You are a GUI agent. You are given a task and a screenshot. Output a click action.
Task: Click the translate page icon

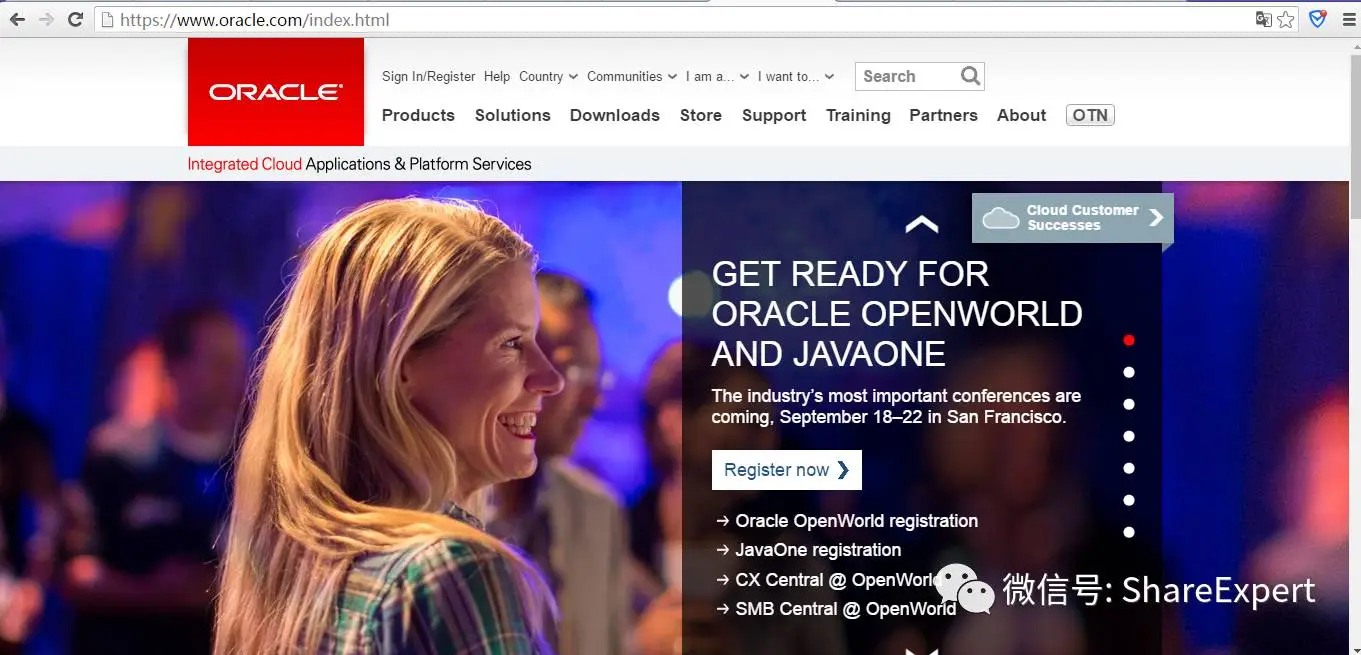pos(1264,19)
